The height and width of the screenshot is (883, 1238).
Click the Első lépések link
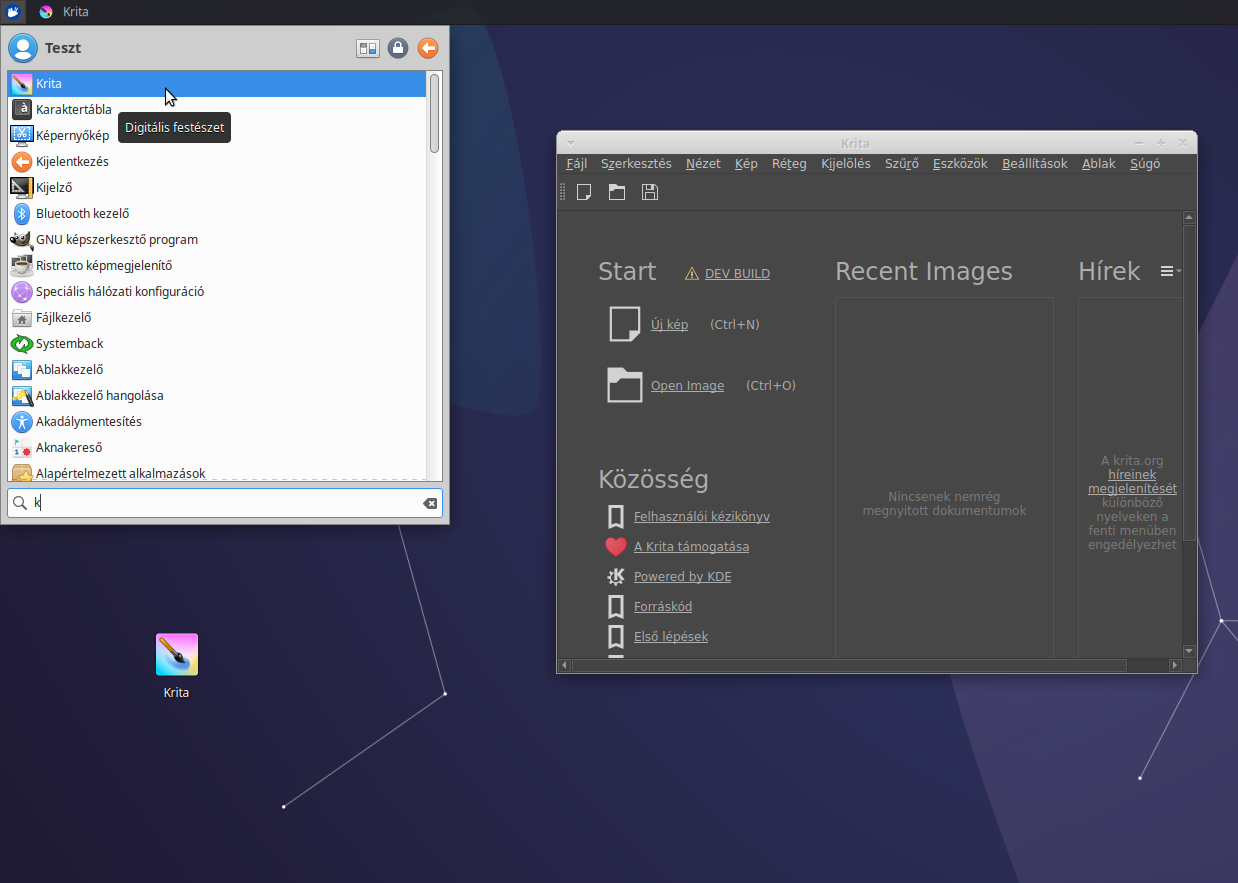tap(671, 637)
